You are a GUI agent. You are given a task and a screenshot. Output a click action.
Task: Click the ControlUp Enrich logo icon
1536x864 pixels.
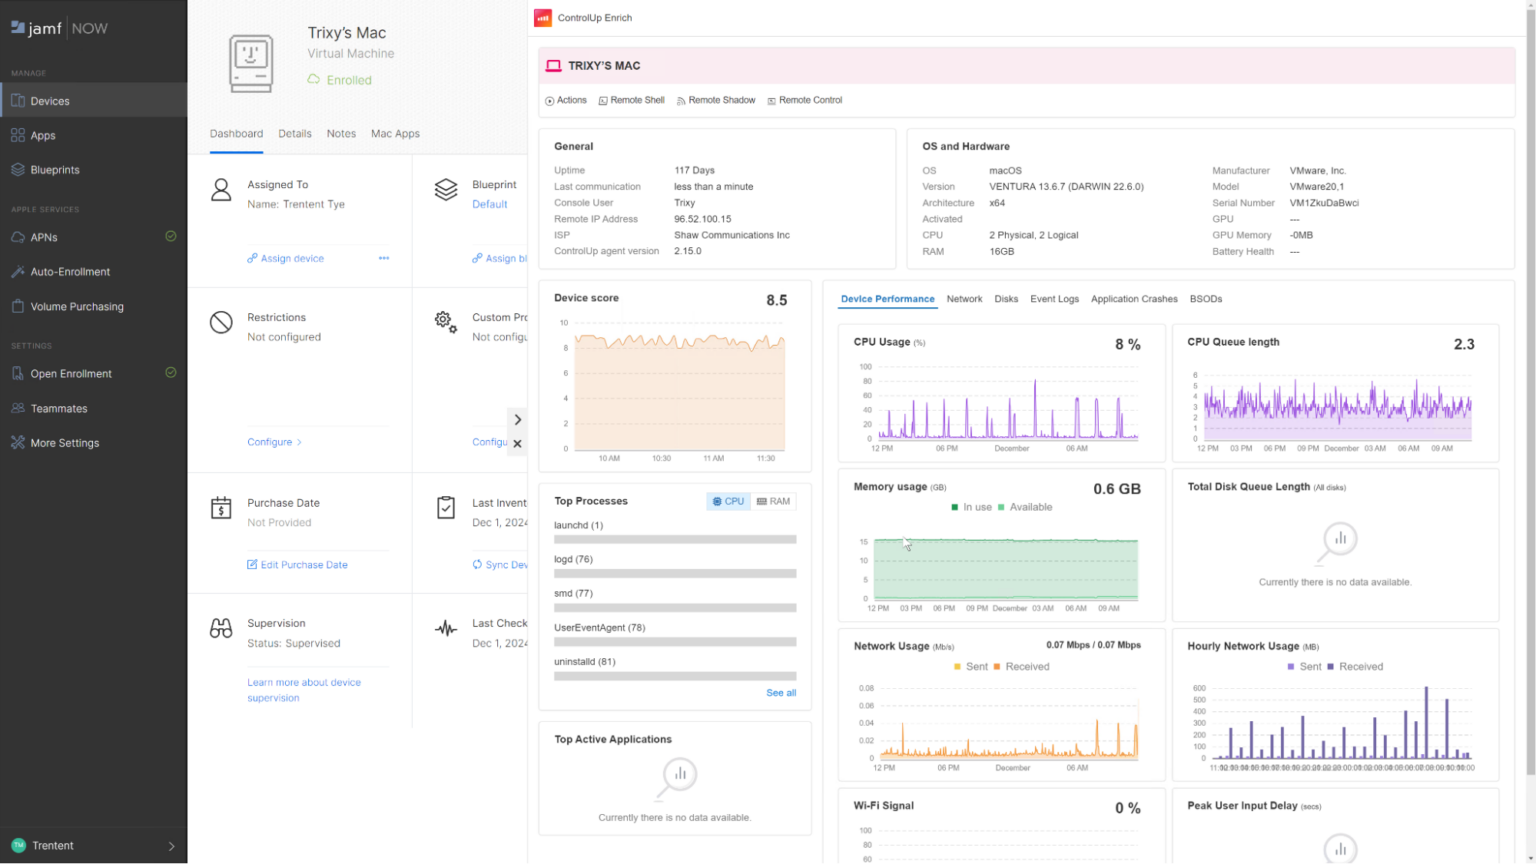click(x=544, y=17)
